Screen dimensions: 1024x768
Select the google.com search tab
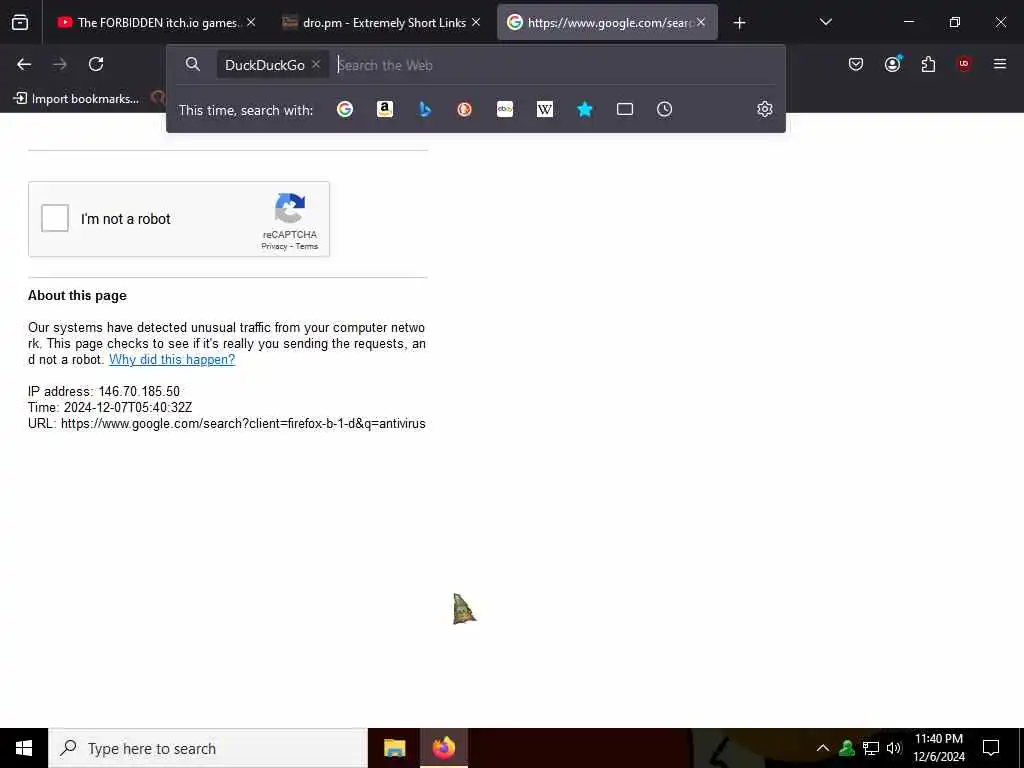[607, 23]
